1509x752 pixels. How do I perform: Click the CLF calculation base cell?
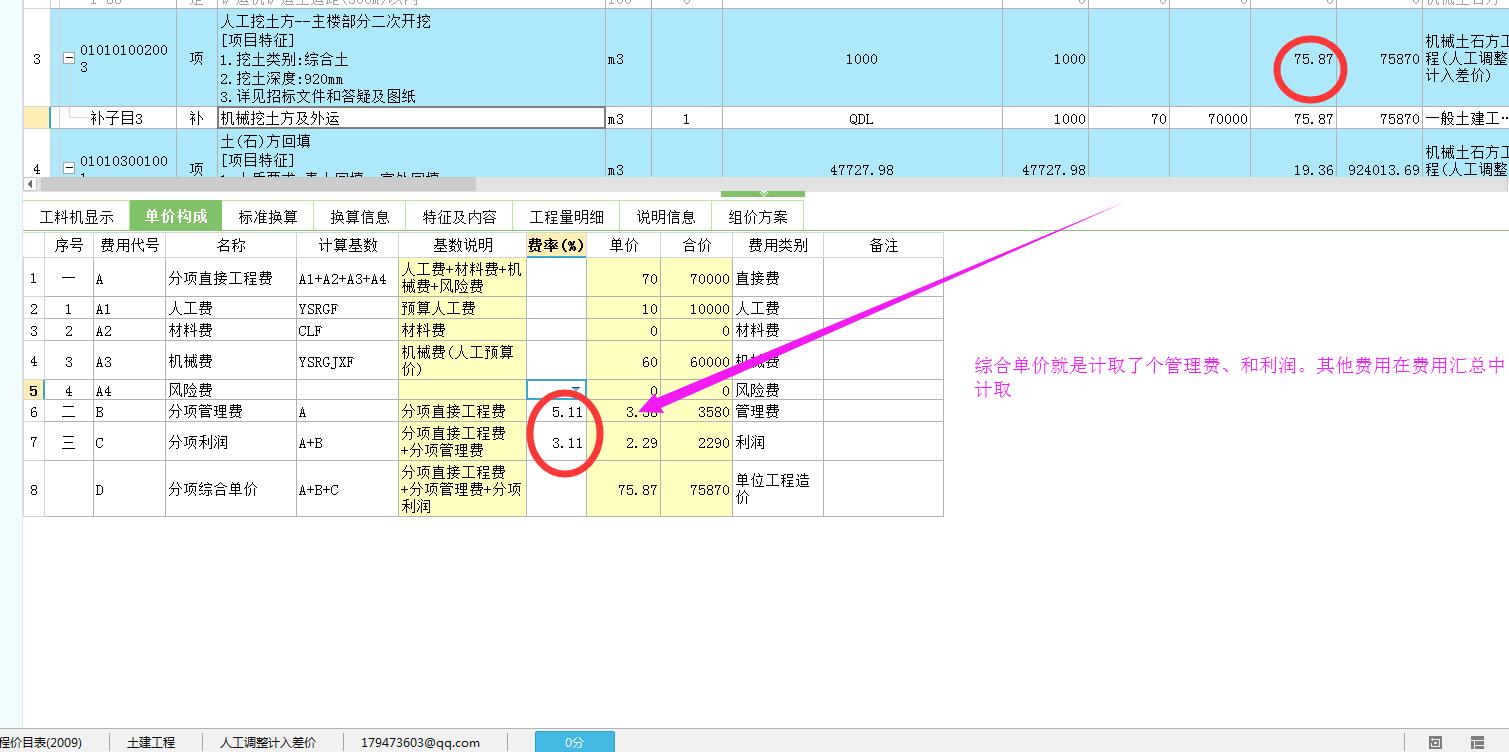pyautogui.click(x=347, y=330)
